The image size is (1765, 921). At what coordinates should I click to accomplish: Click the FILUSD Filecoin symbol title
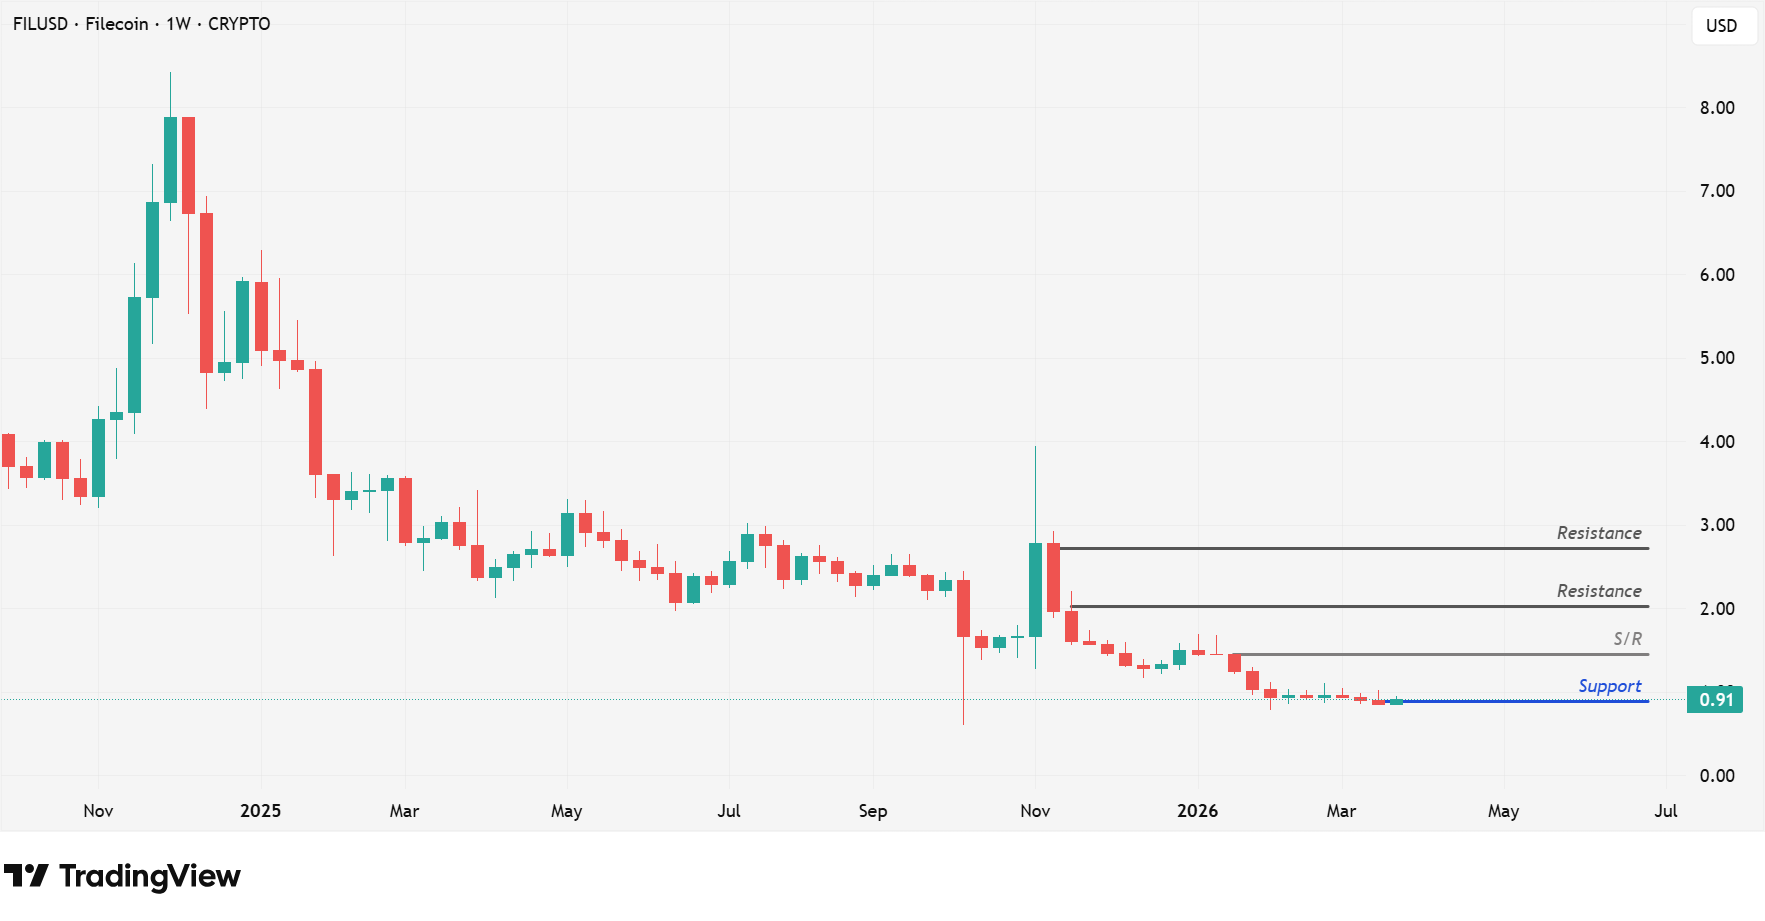141,24
